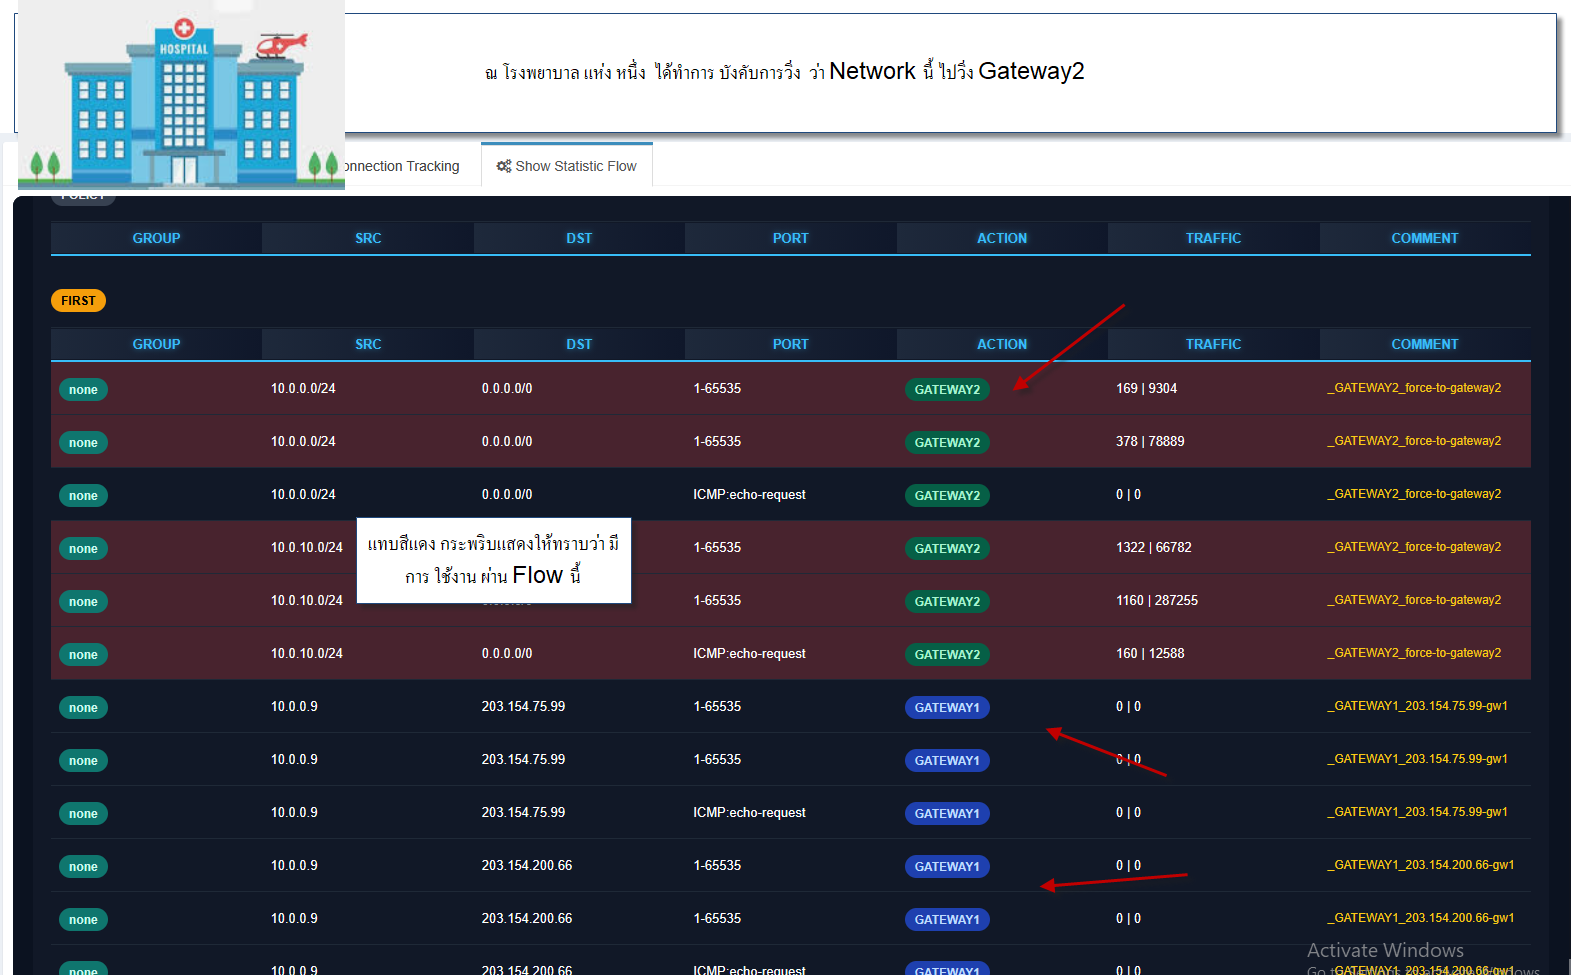1571x975 pixels.
Task: Click ICMP:echo-request in the 10.0.0.0/24 row with 0 | 0 traffic
Action: point(749,494)
